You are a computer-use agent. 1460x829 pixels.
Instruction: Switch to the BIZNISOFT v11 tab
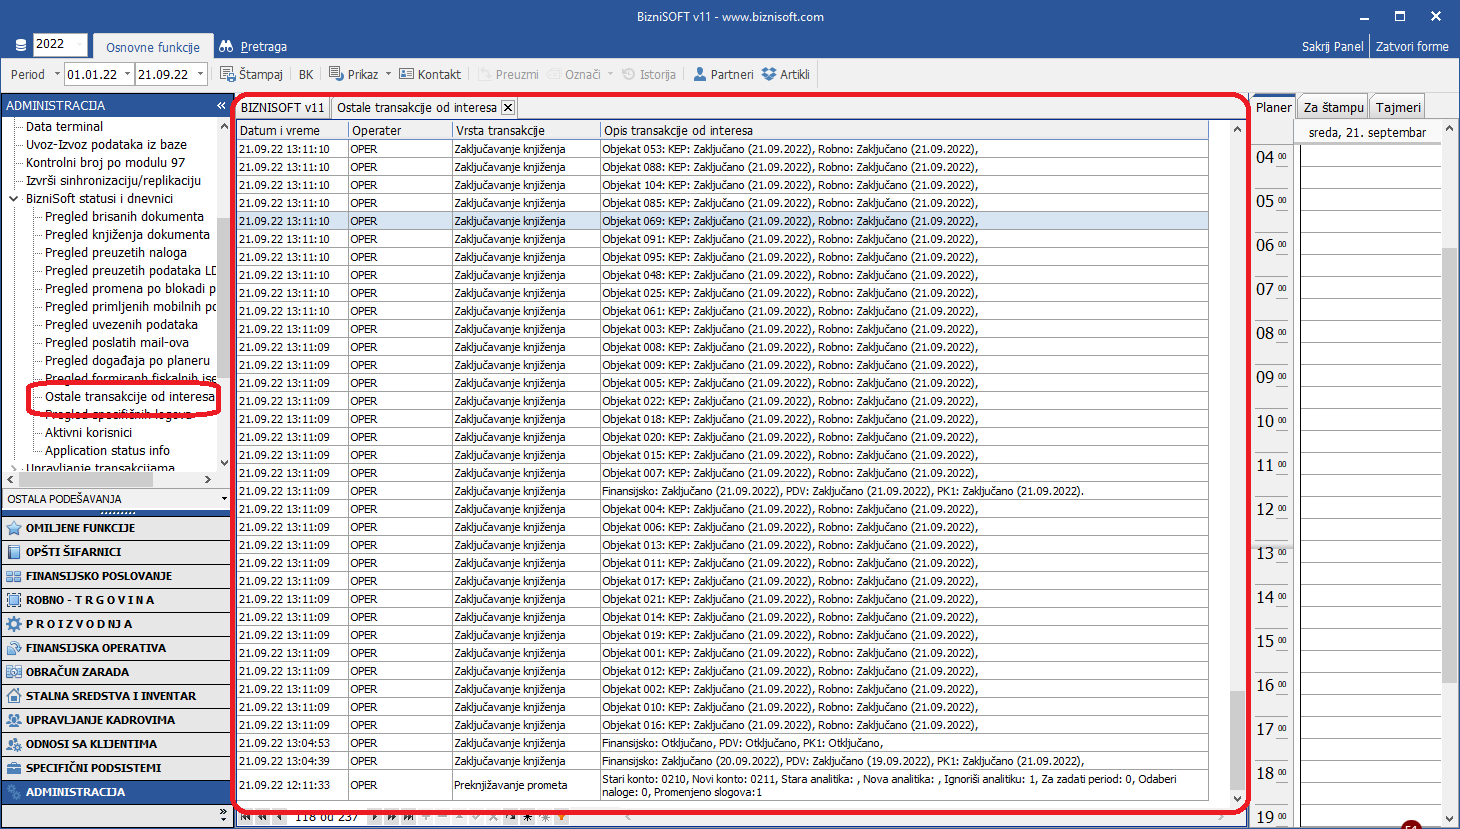click(x=282, y=107)
